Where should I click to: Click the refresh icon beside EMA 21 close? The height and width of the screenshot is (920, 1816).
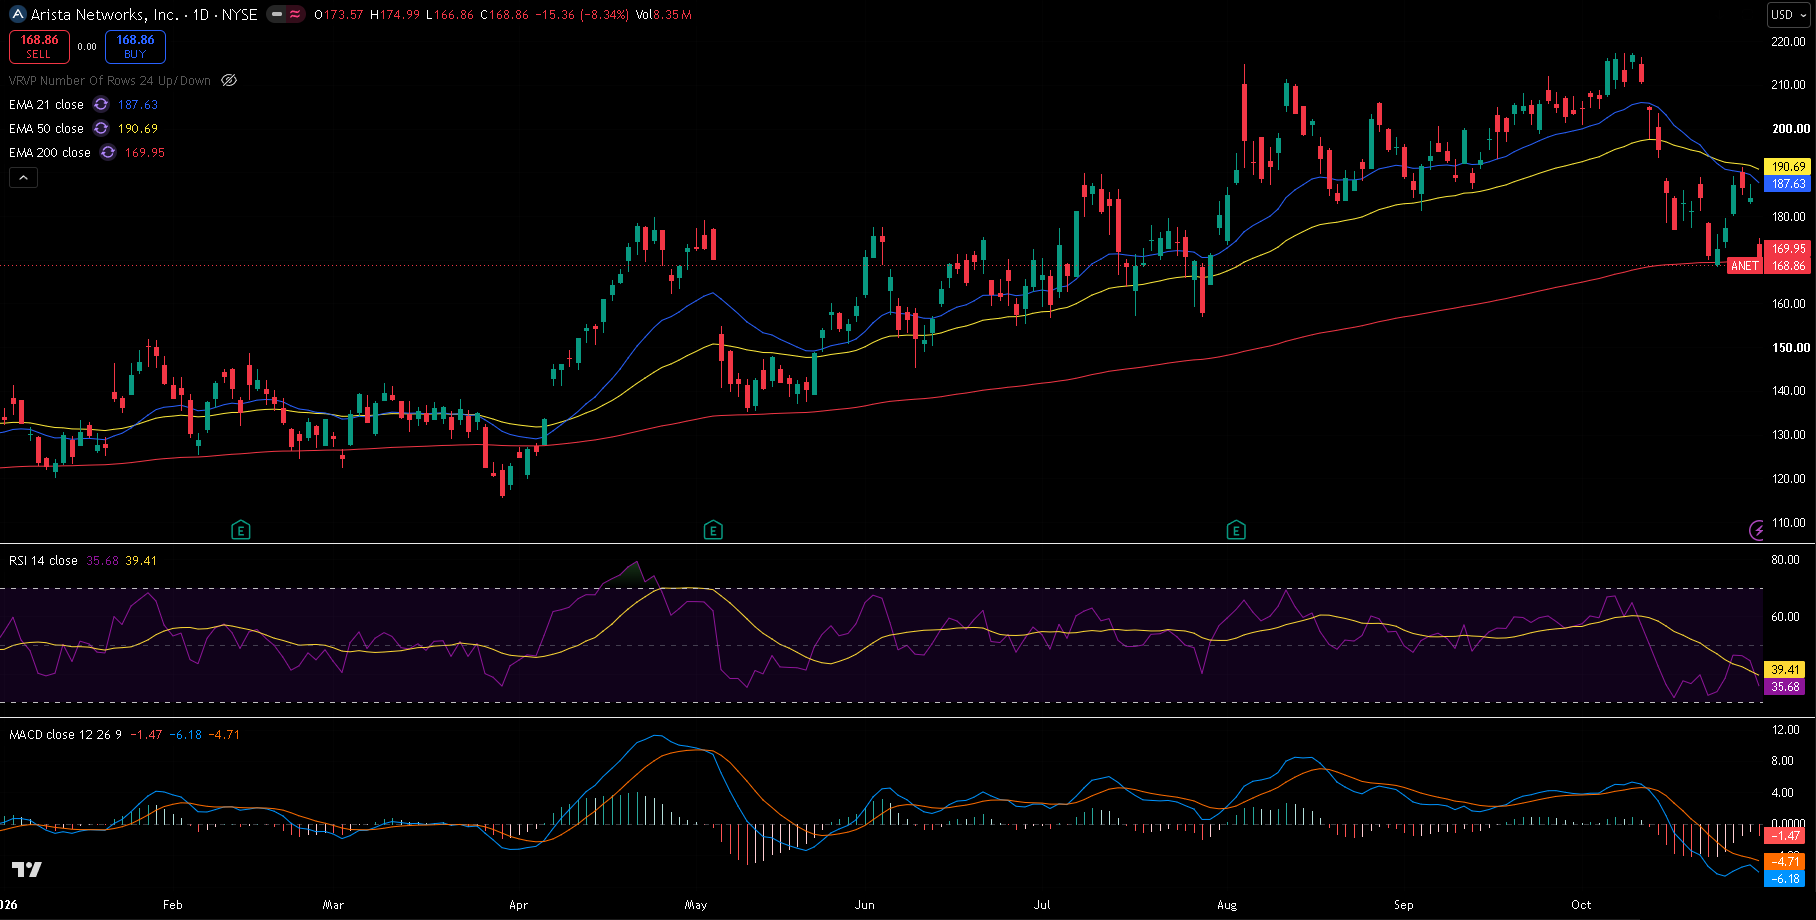pos(101,105)
